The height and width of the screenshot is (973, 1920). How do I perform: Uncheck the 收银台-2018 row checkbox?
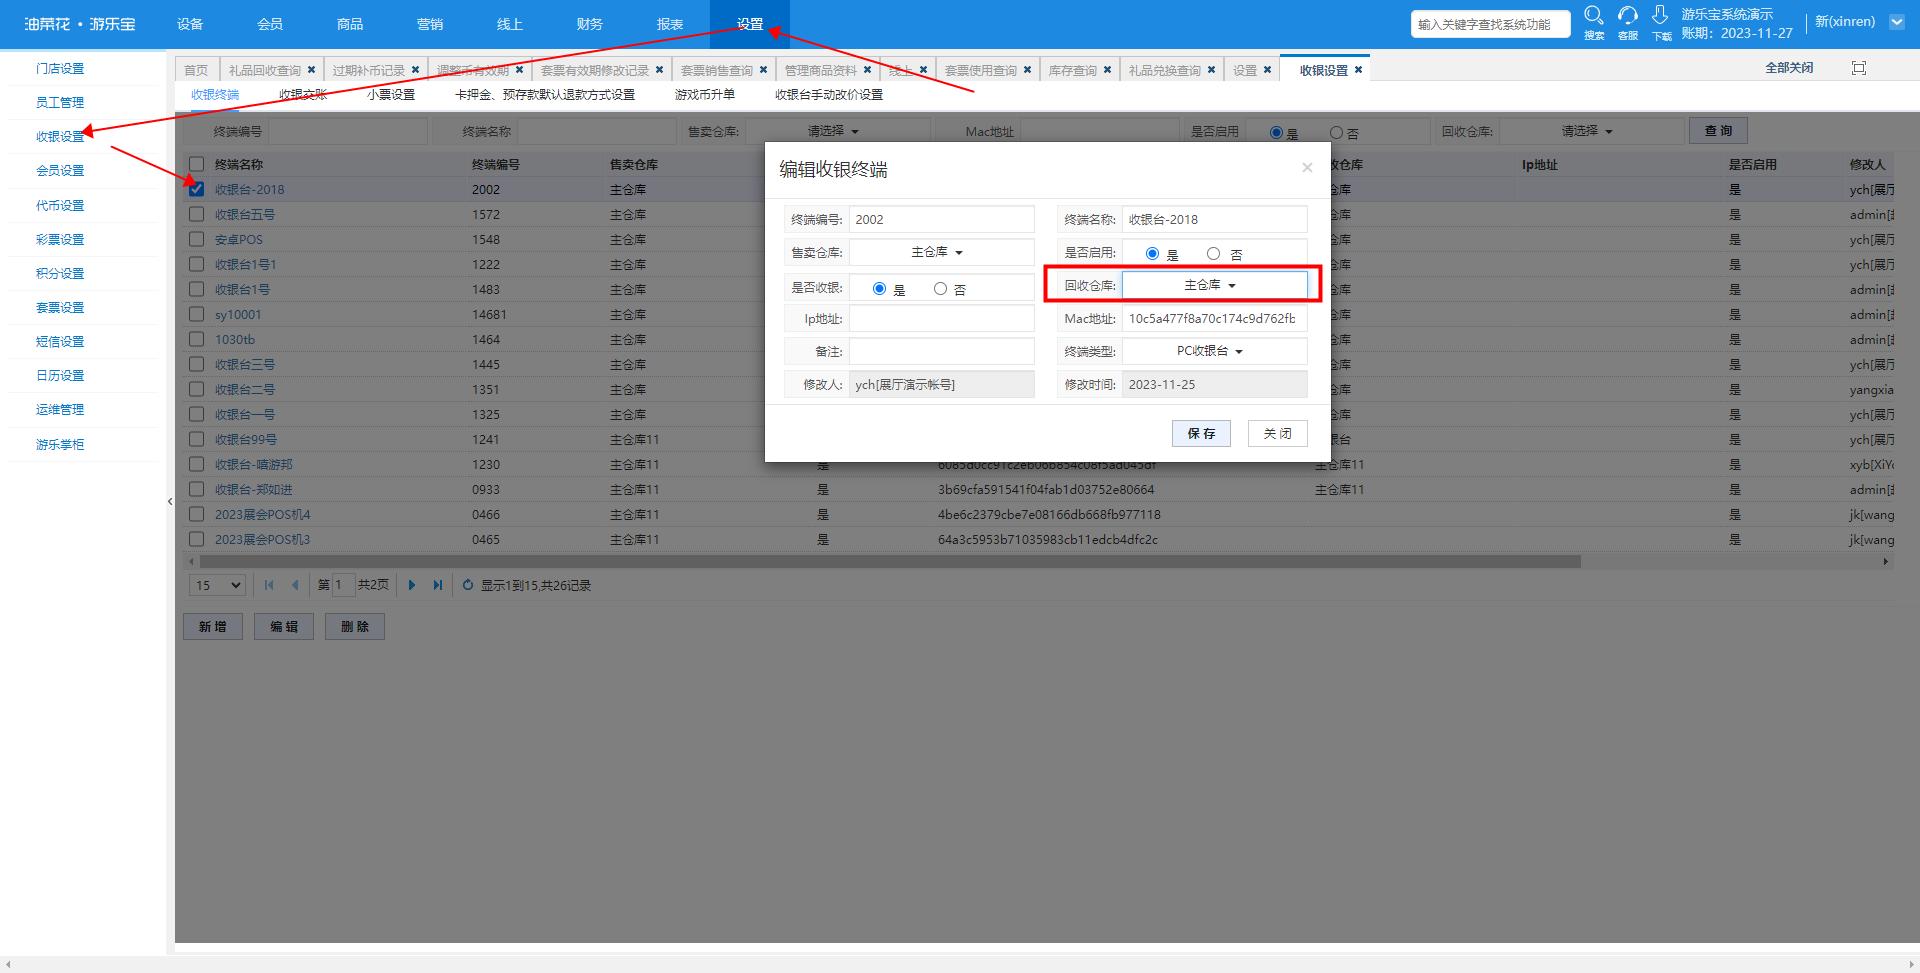tap(197, 189)
